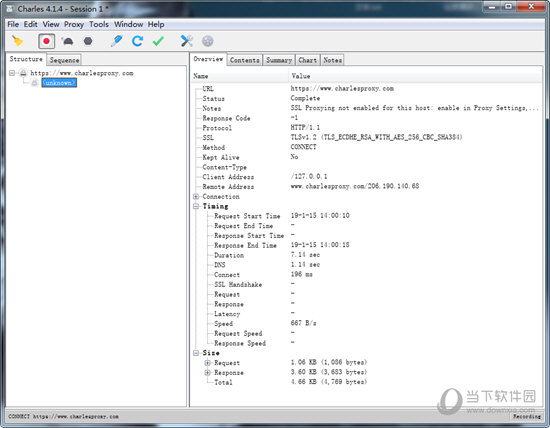Image resolution: width=550 pixels, height=428 pixels.
Task: Click the lock icon beside the host URL
Action: point(23,73)
